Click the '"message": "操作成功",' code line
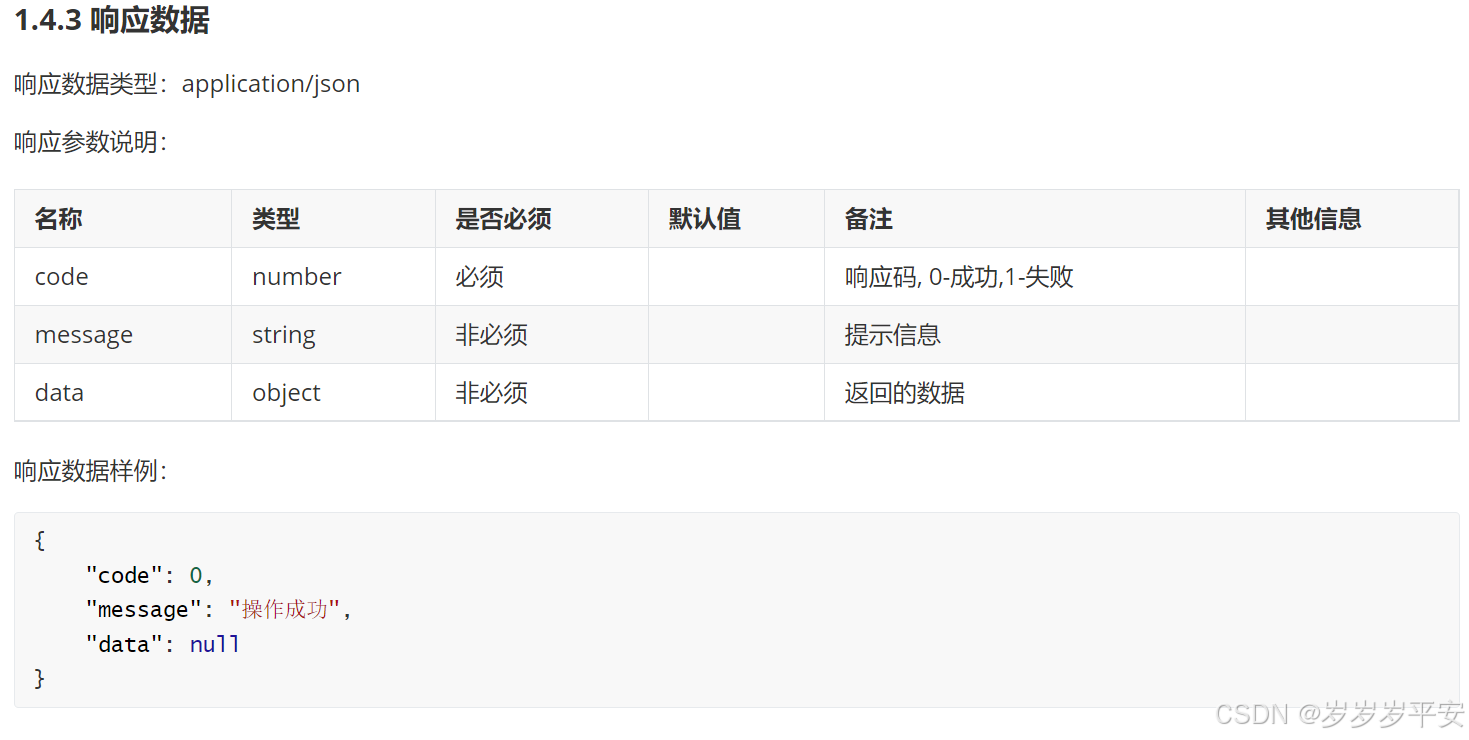Viewport: 1469px width, 740px height. pos(220,610)
